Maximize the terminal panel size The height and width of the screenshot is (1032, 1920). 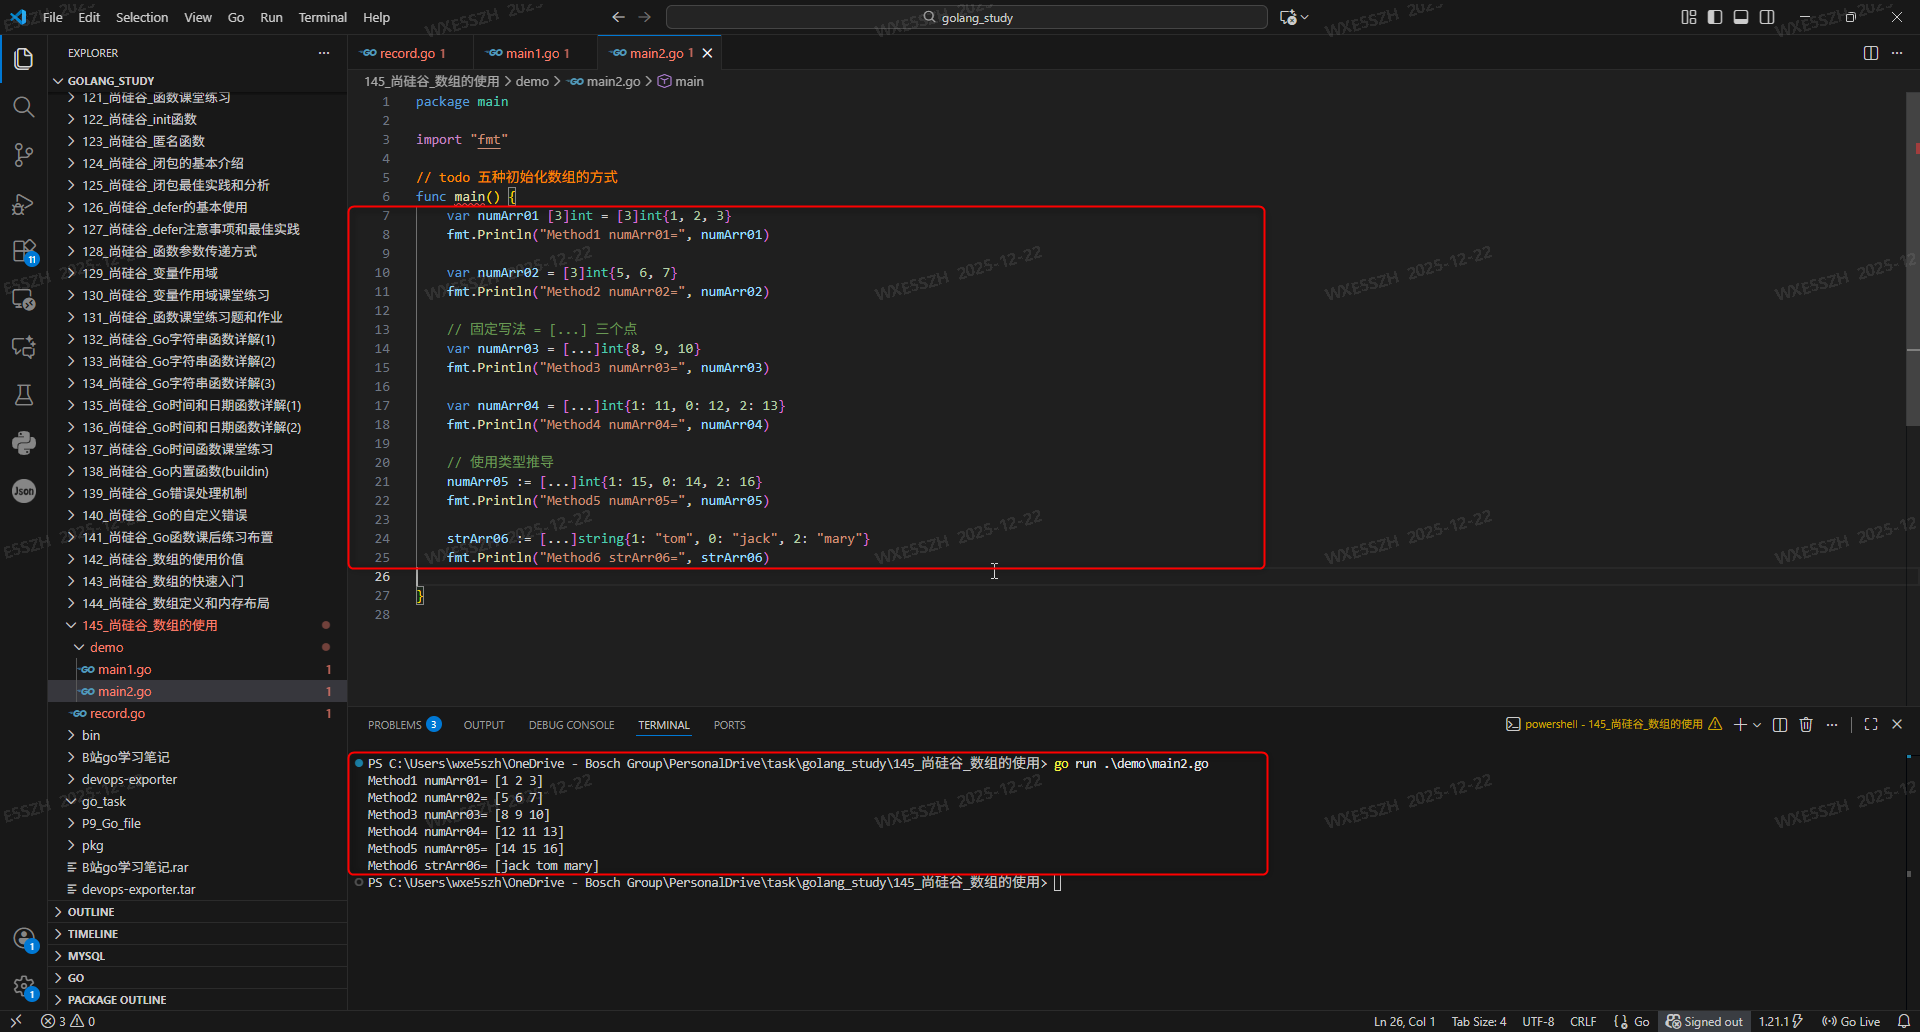[1871, 724]
